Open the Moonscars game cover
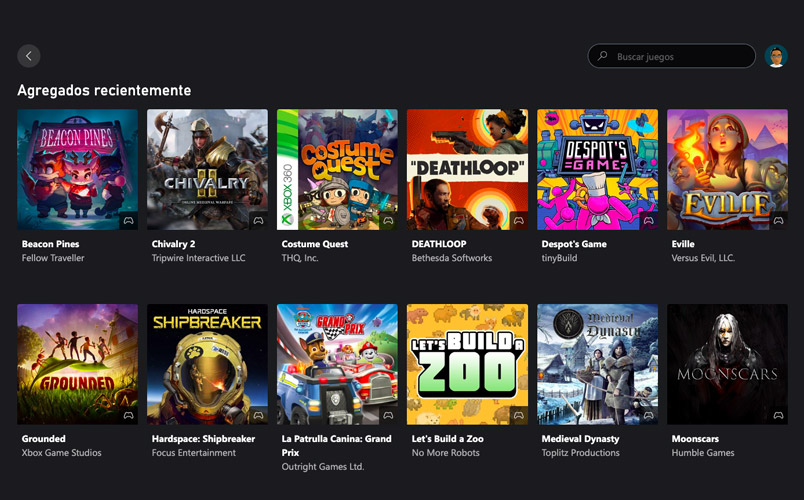The height and width of the screenshot is (500, 804). 727,364
